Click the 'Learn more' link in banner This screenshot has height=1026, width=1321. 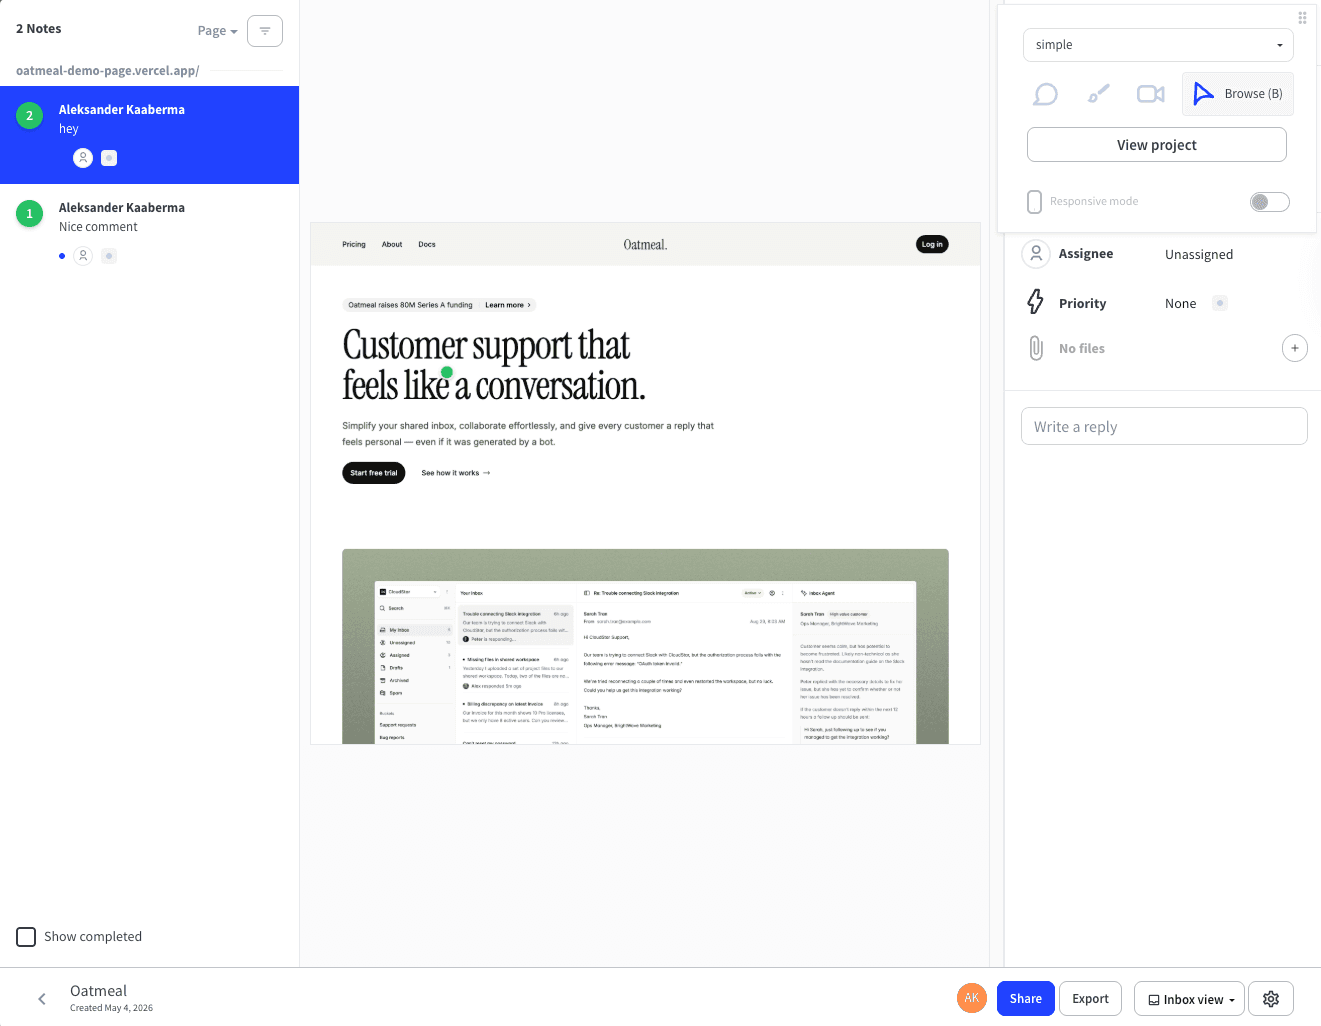click(x=508, y=305)
